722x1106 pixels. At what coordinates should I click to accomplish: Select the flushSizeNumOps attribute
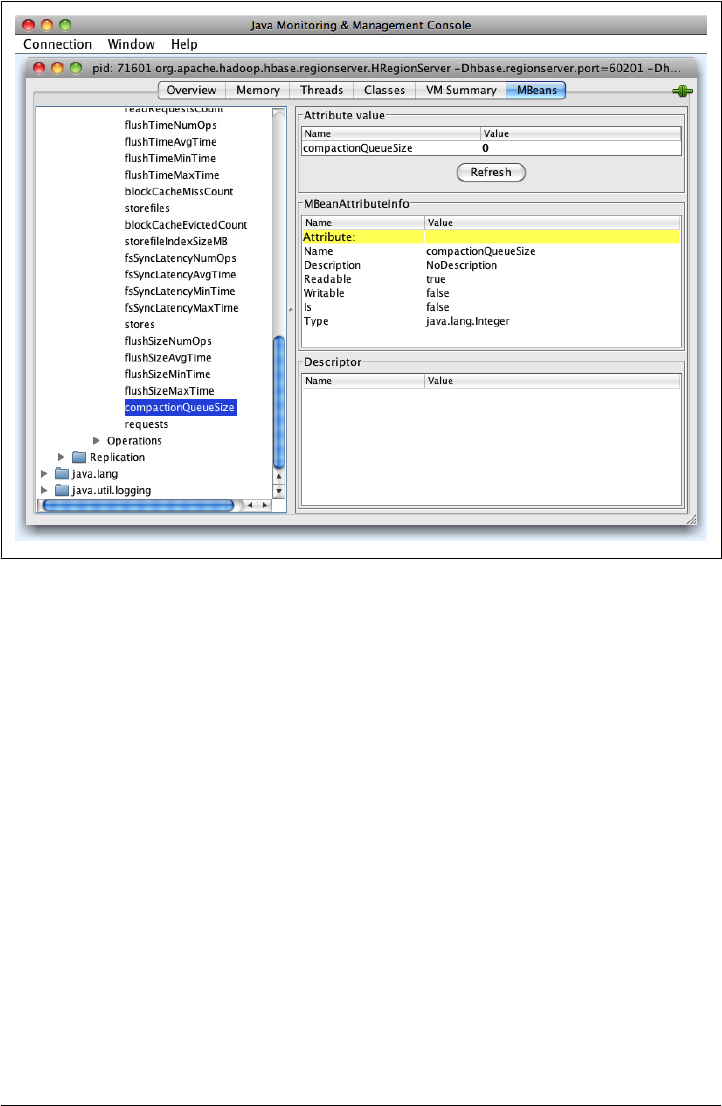pos(169,341)
